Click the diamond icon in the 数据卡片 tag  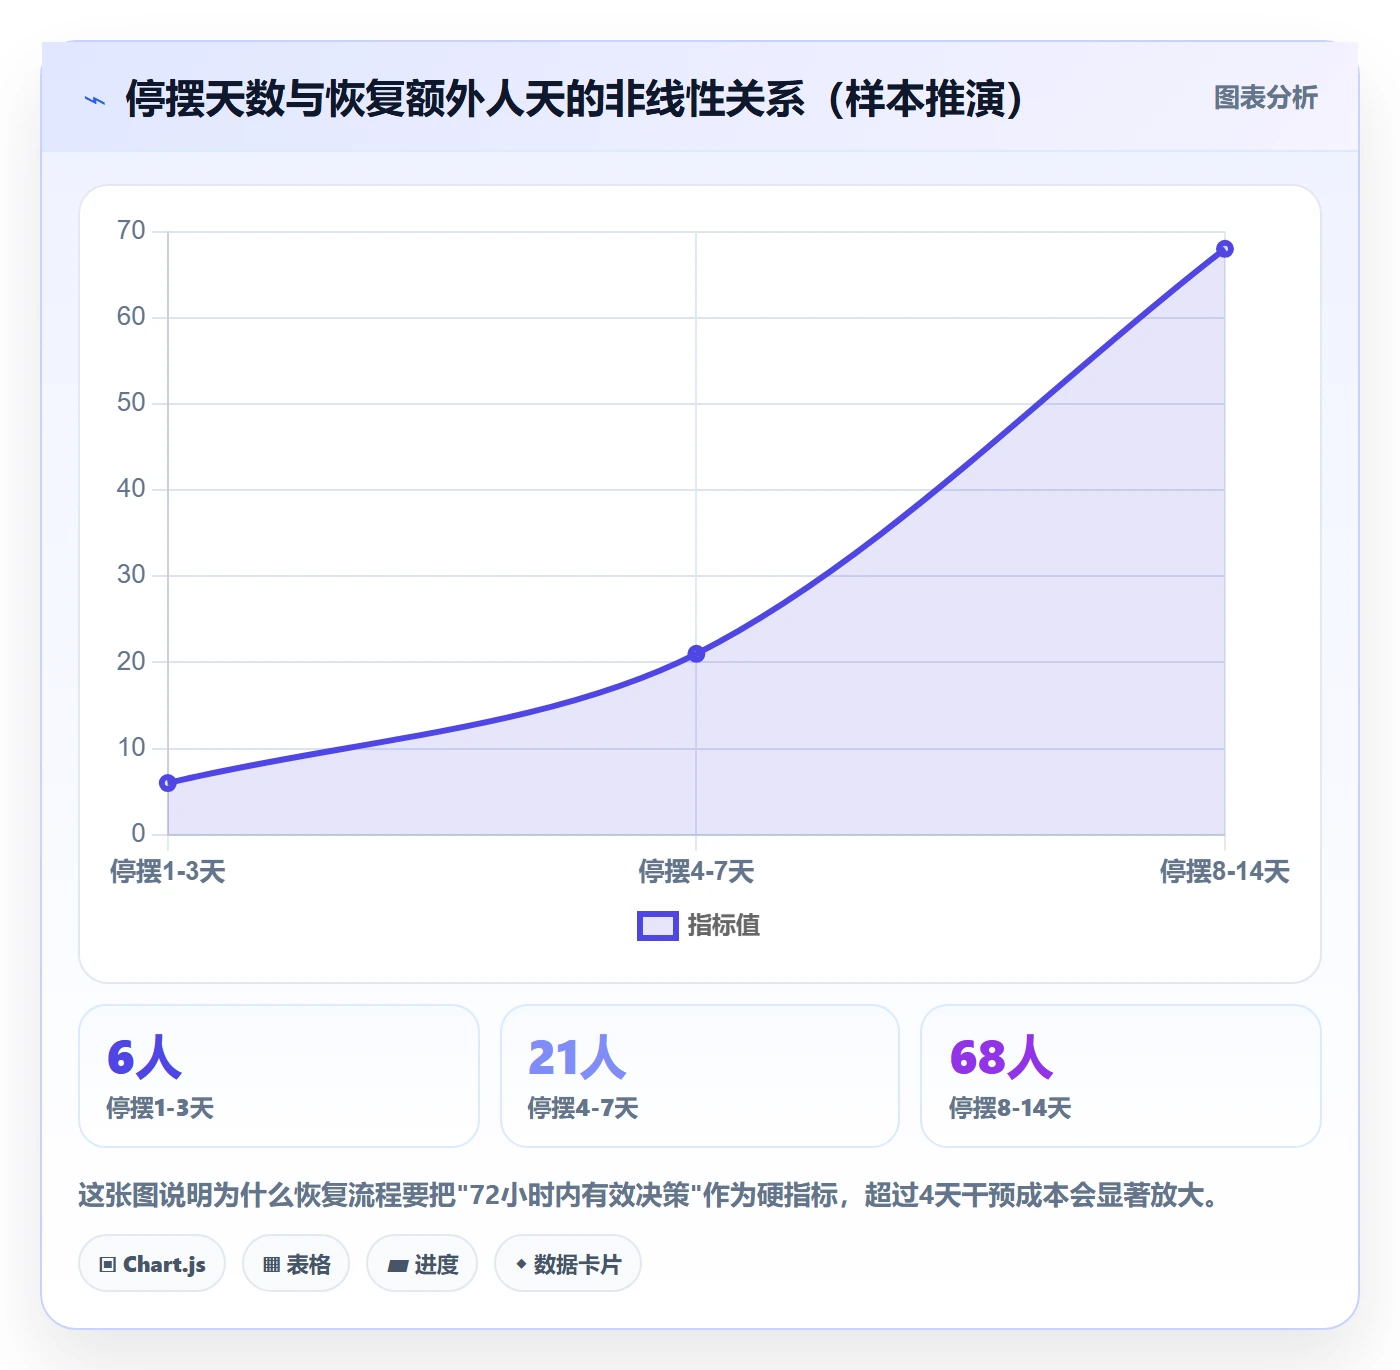pyautogui.click(x=521, y=1264)
